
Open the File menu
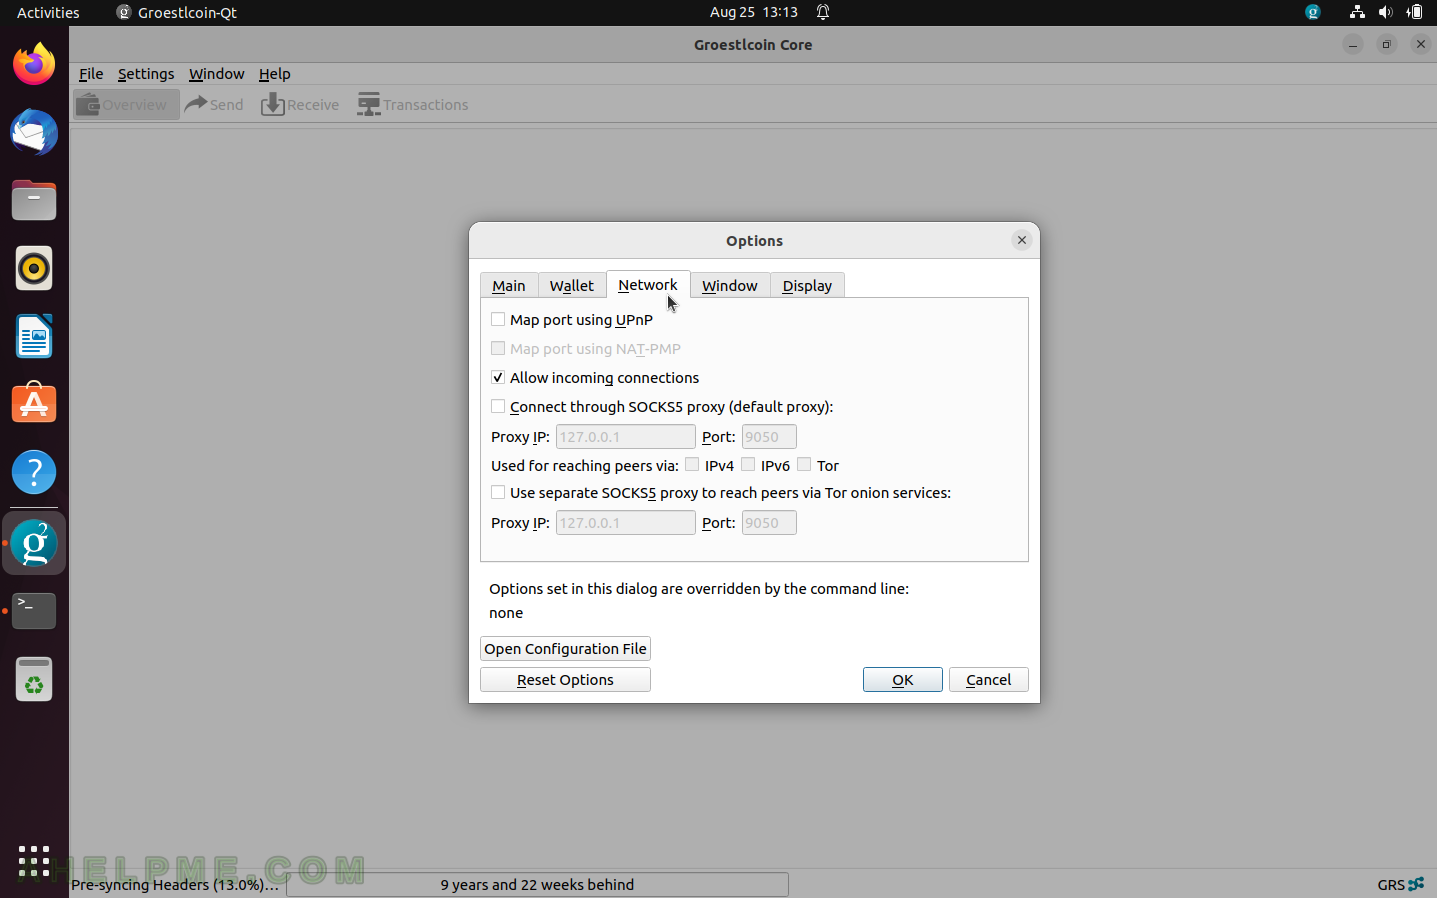tap(91, 74)
